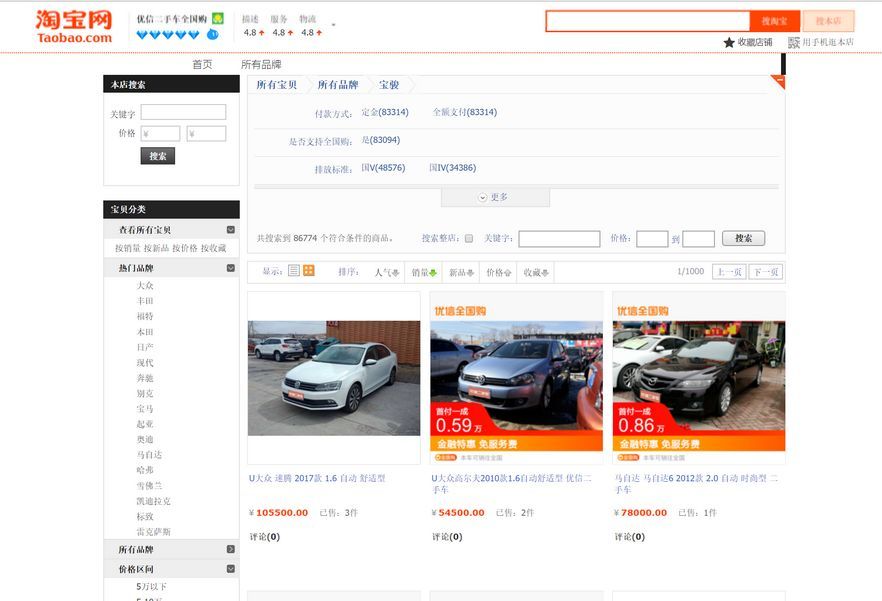The image size is (882, 601).
Task: Select 宝马 brand in sidebar
Action: (x=145, y=409)
